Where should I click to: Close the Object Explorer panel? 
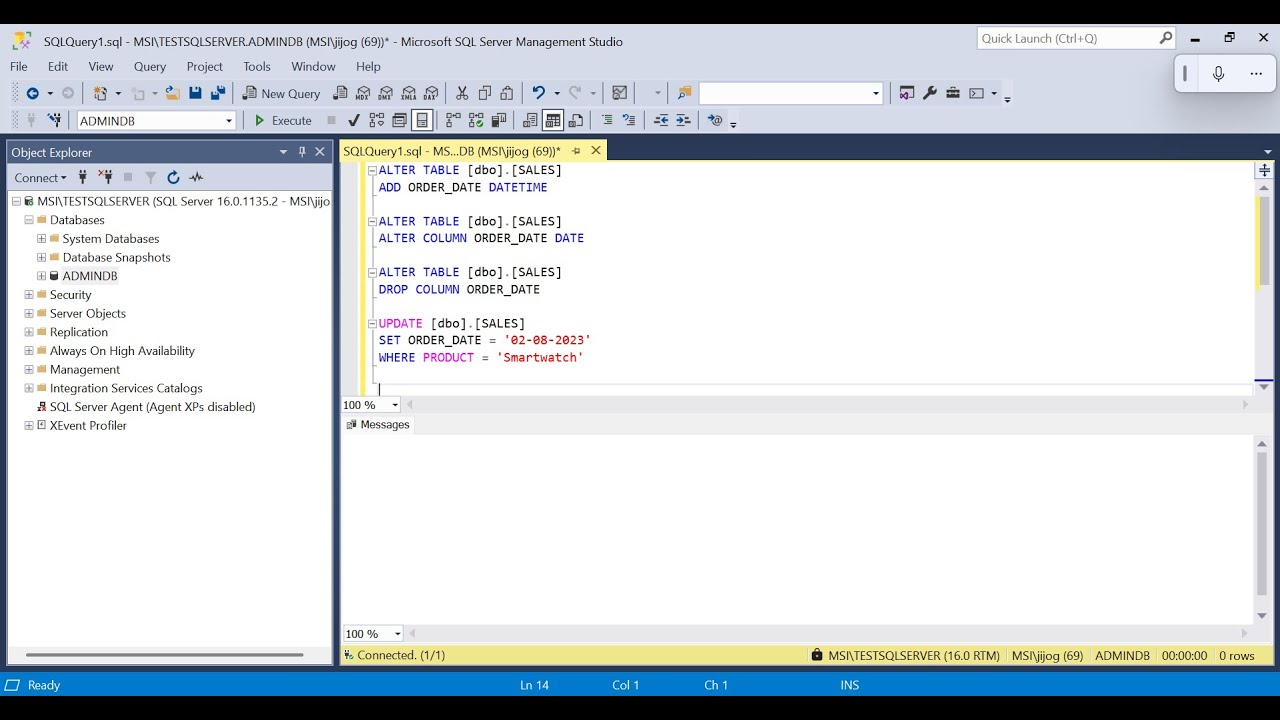320,152
